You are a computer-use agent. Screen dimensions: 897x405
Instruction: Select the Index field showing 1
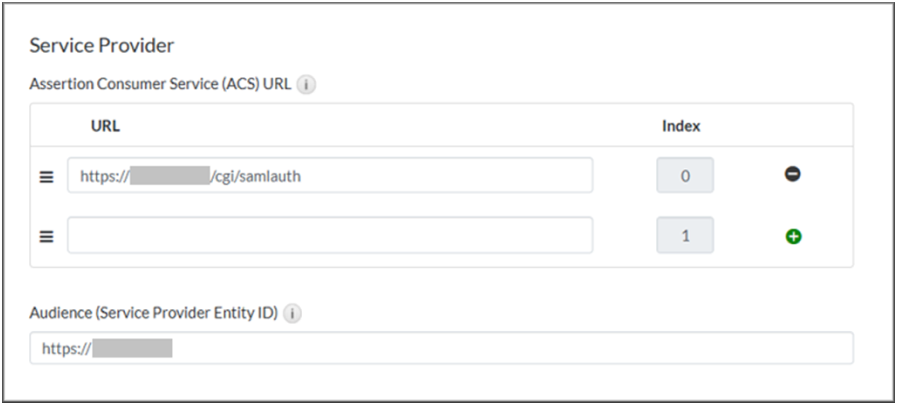pyautogui.click(x=685, y=236)
